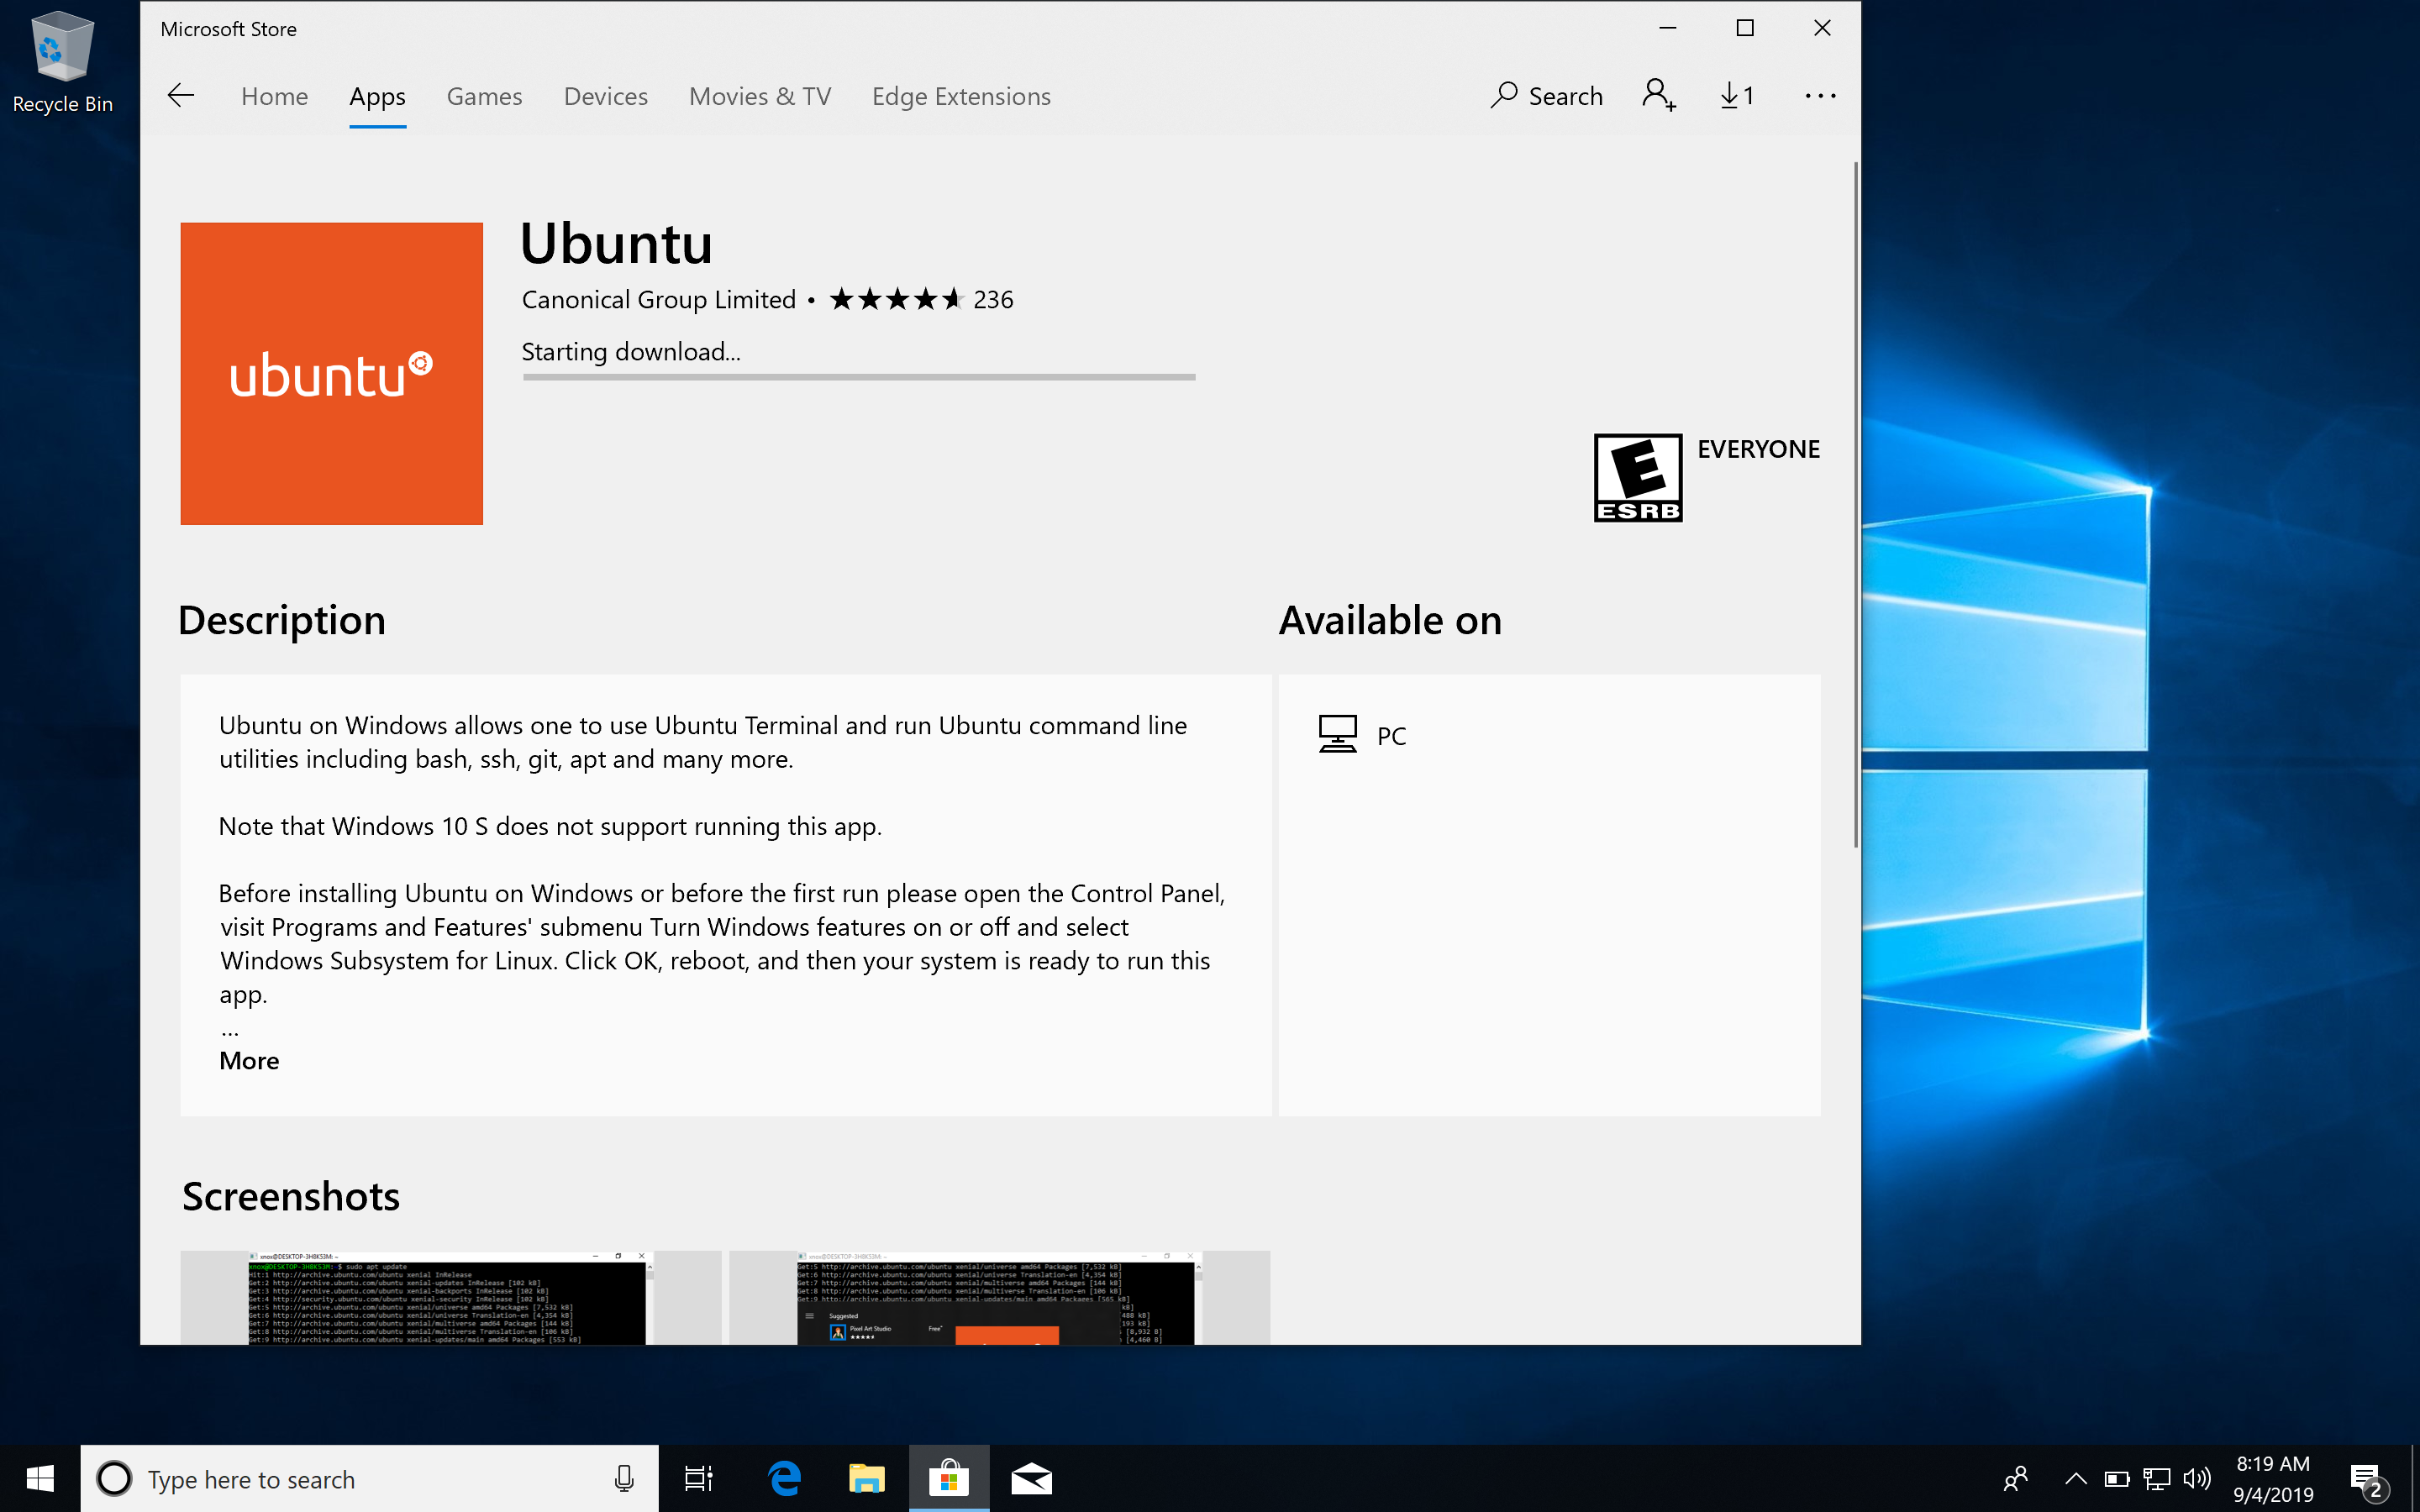Click the sign-in account icon

click(1658, 96)
